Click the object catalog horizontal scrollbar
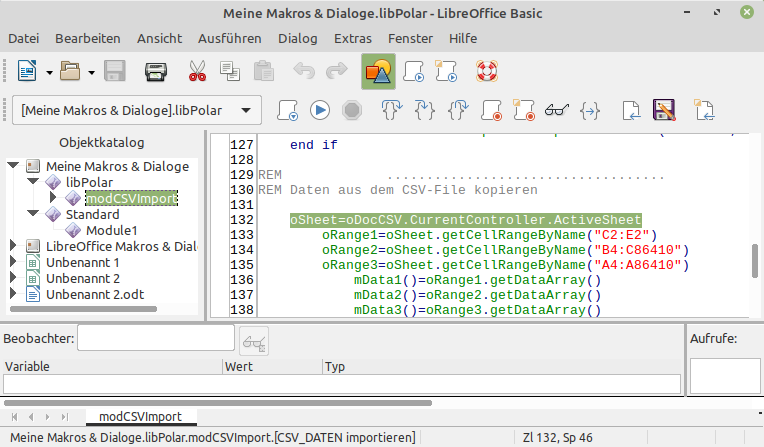This screenshot has width=764, height=447. 83,309
